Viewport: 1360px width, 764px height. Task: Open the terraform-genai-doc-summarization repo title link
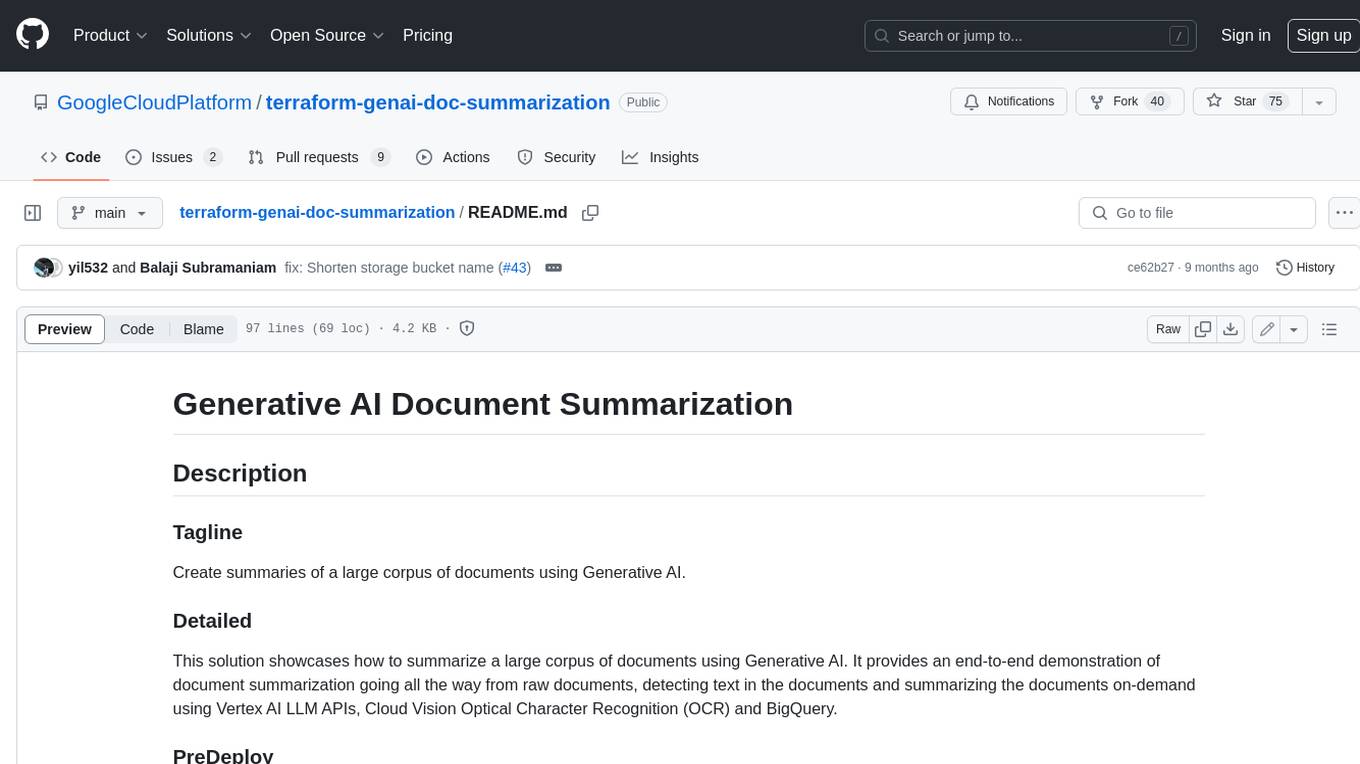coord(438,102)
